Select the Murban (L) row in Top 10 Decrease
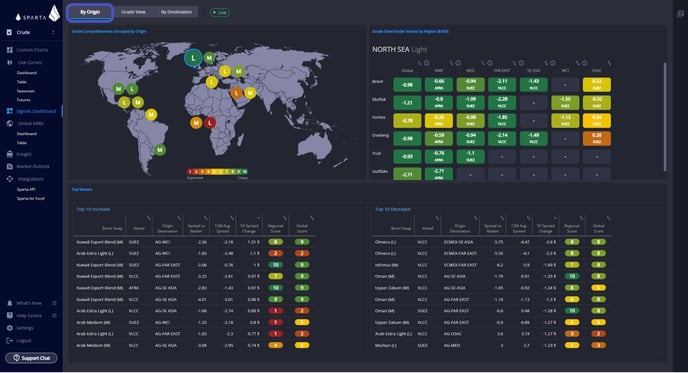Viewport: 688px width, 373px height. [x=491, y=345]
